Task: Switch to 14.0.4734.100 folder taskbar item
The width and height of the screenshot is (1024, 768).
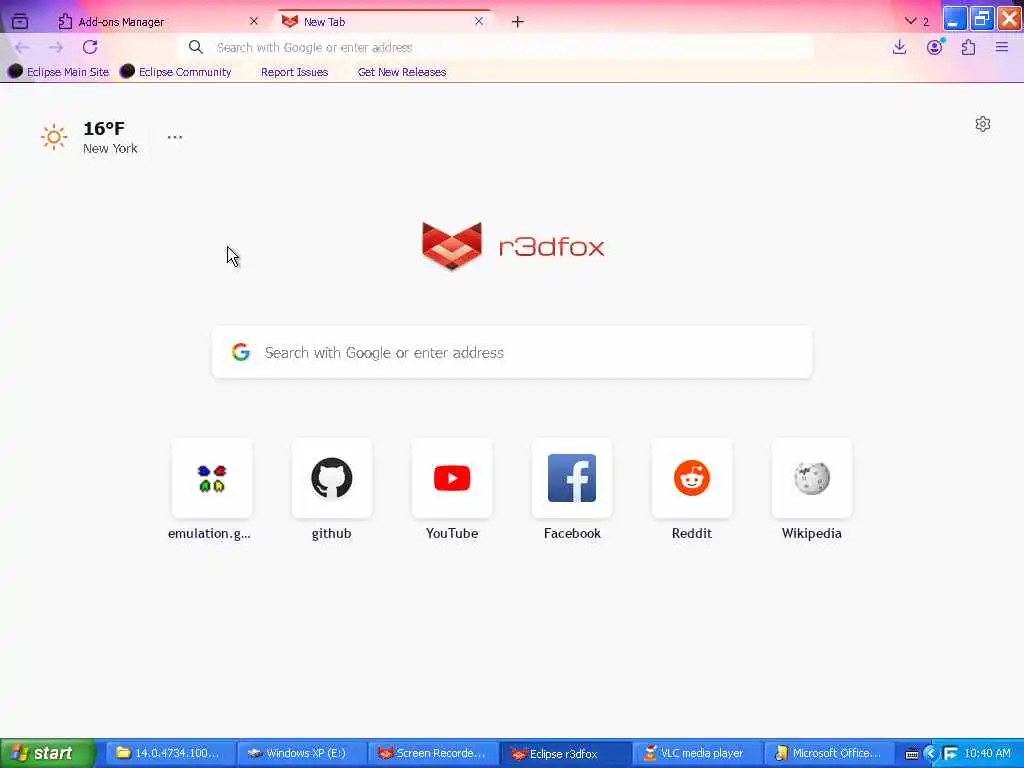Action: tap(168, 754)
